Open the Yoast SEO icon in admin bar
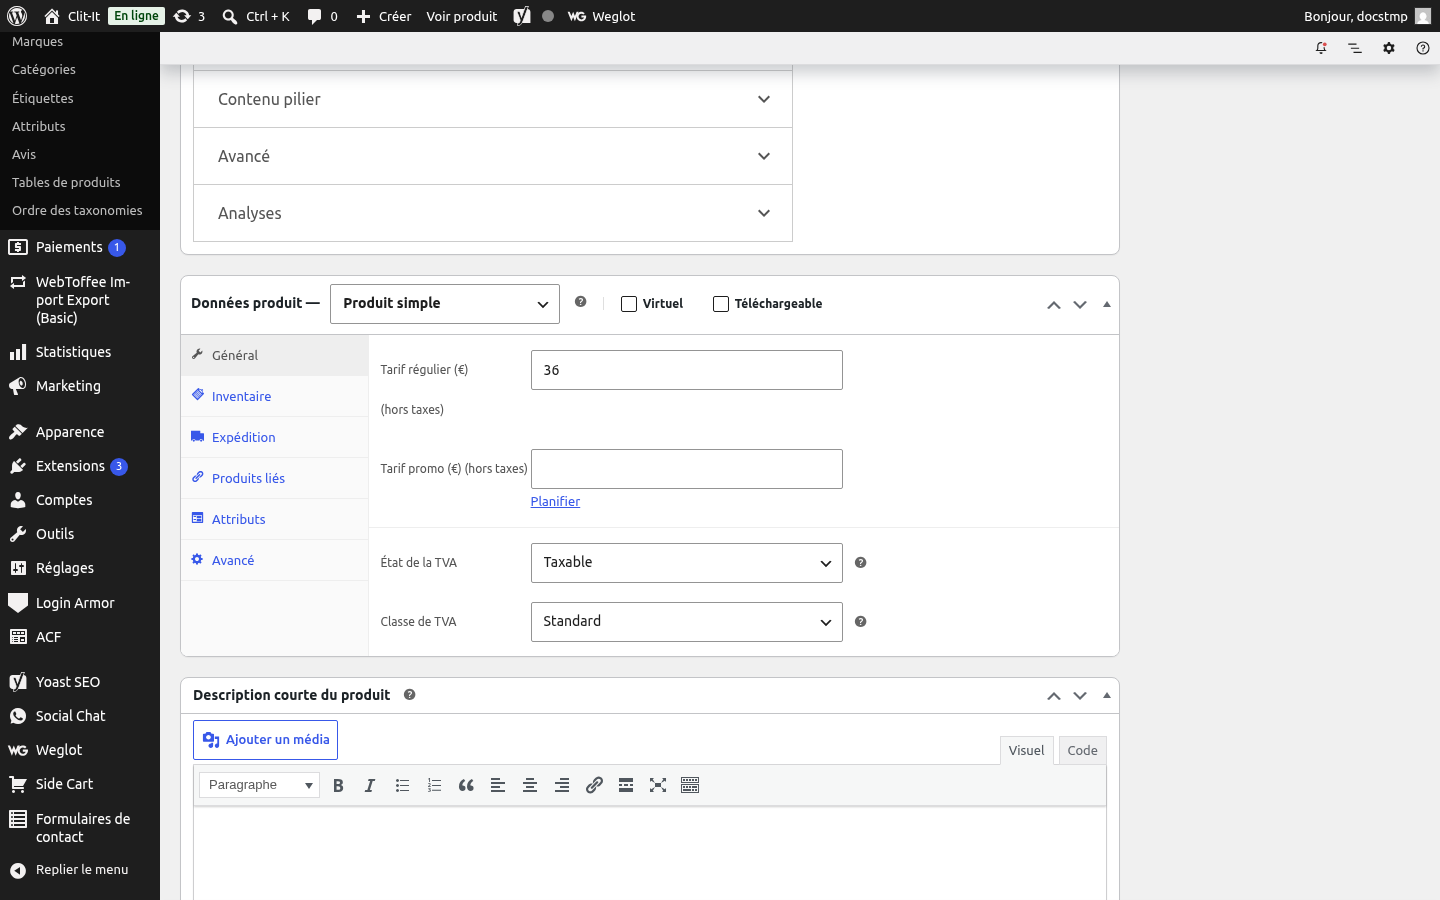This screenshot has width=1440, height=900. click(x=522, y=16)
